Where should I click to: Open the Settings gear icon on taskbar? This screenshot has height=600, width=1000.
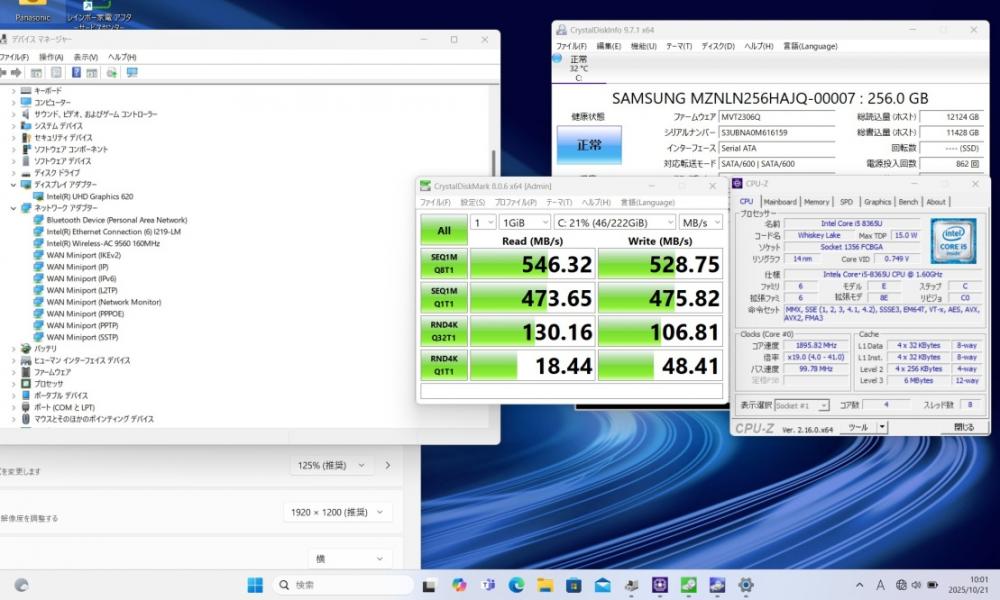tap(745, 585)
